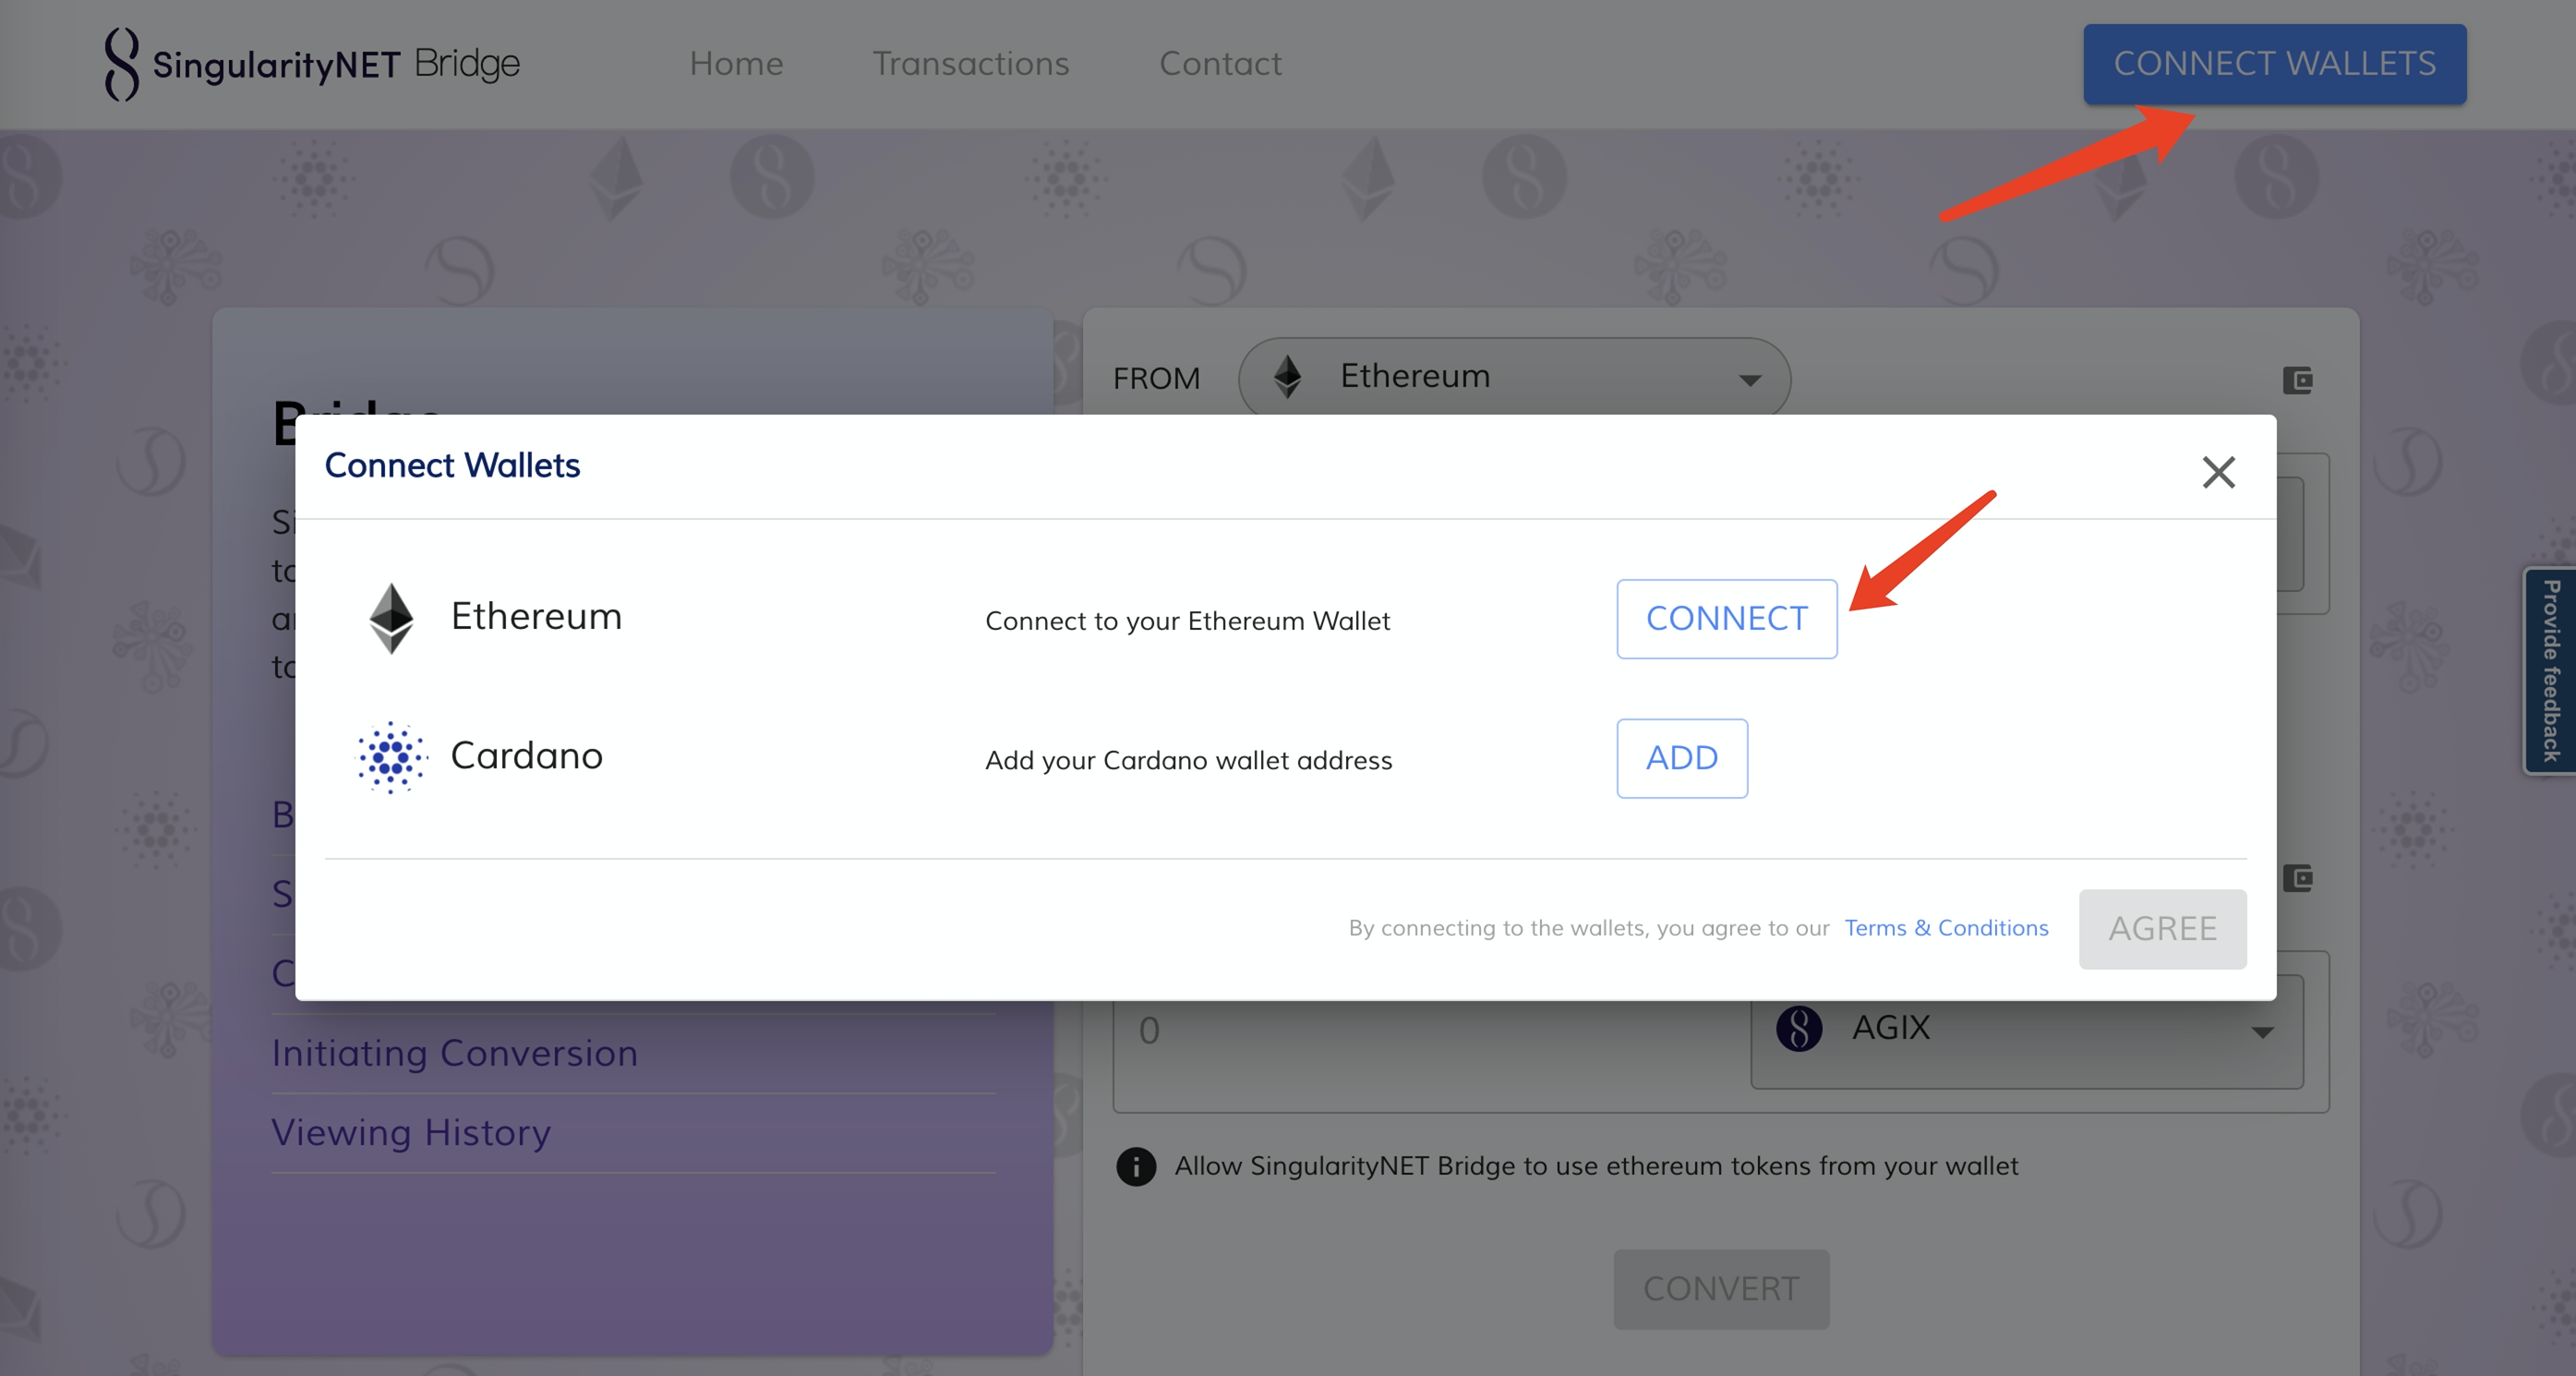Click the lower wallet icon on right
2576x1376 pixels.
[x=2297, y=879]
